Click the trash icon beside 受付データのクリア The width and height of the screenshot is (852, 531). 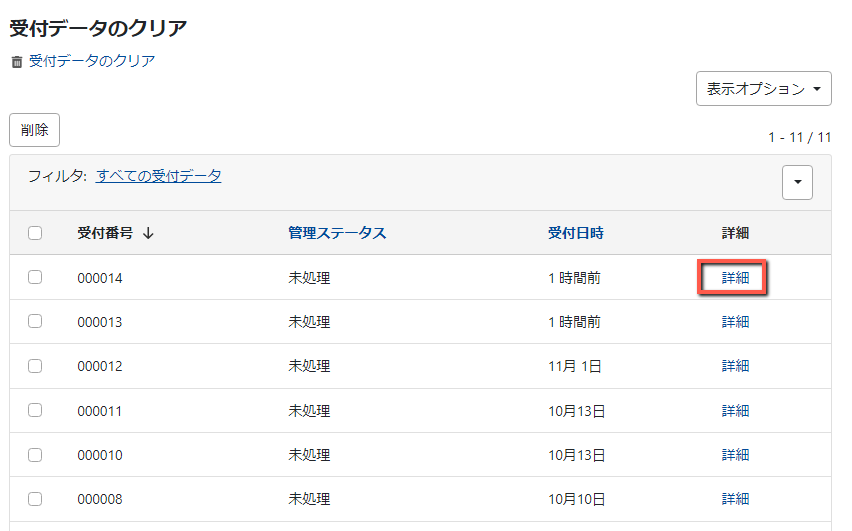[x=16, y=62]
